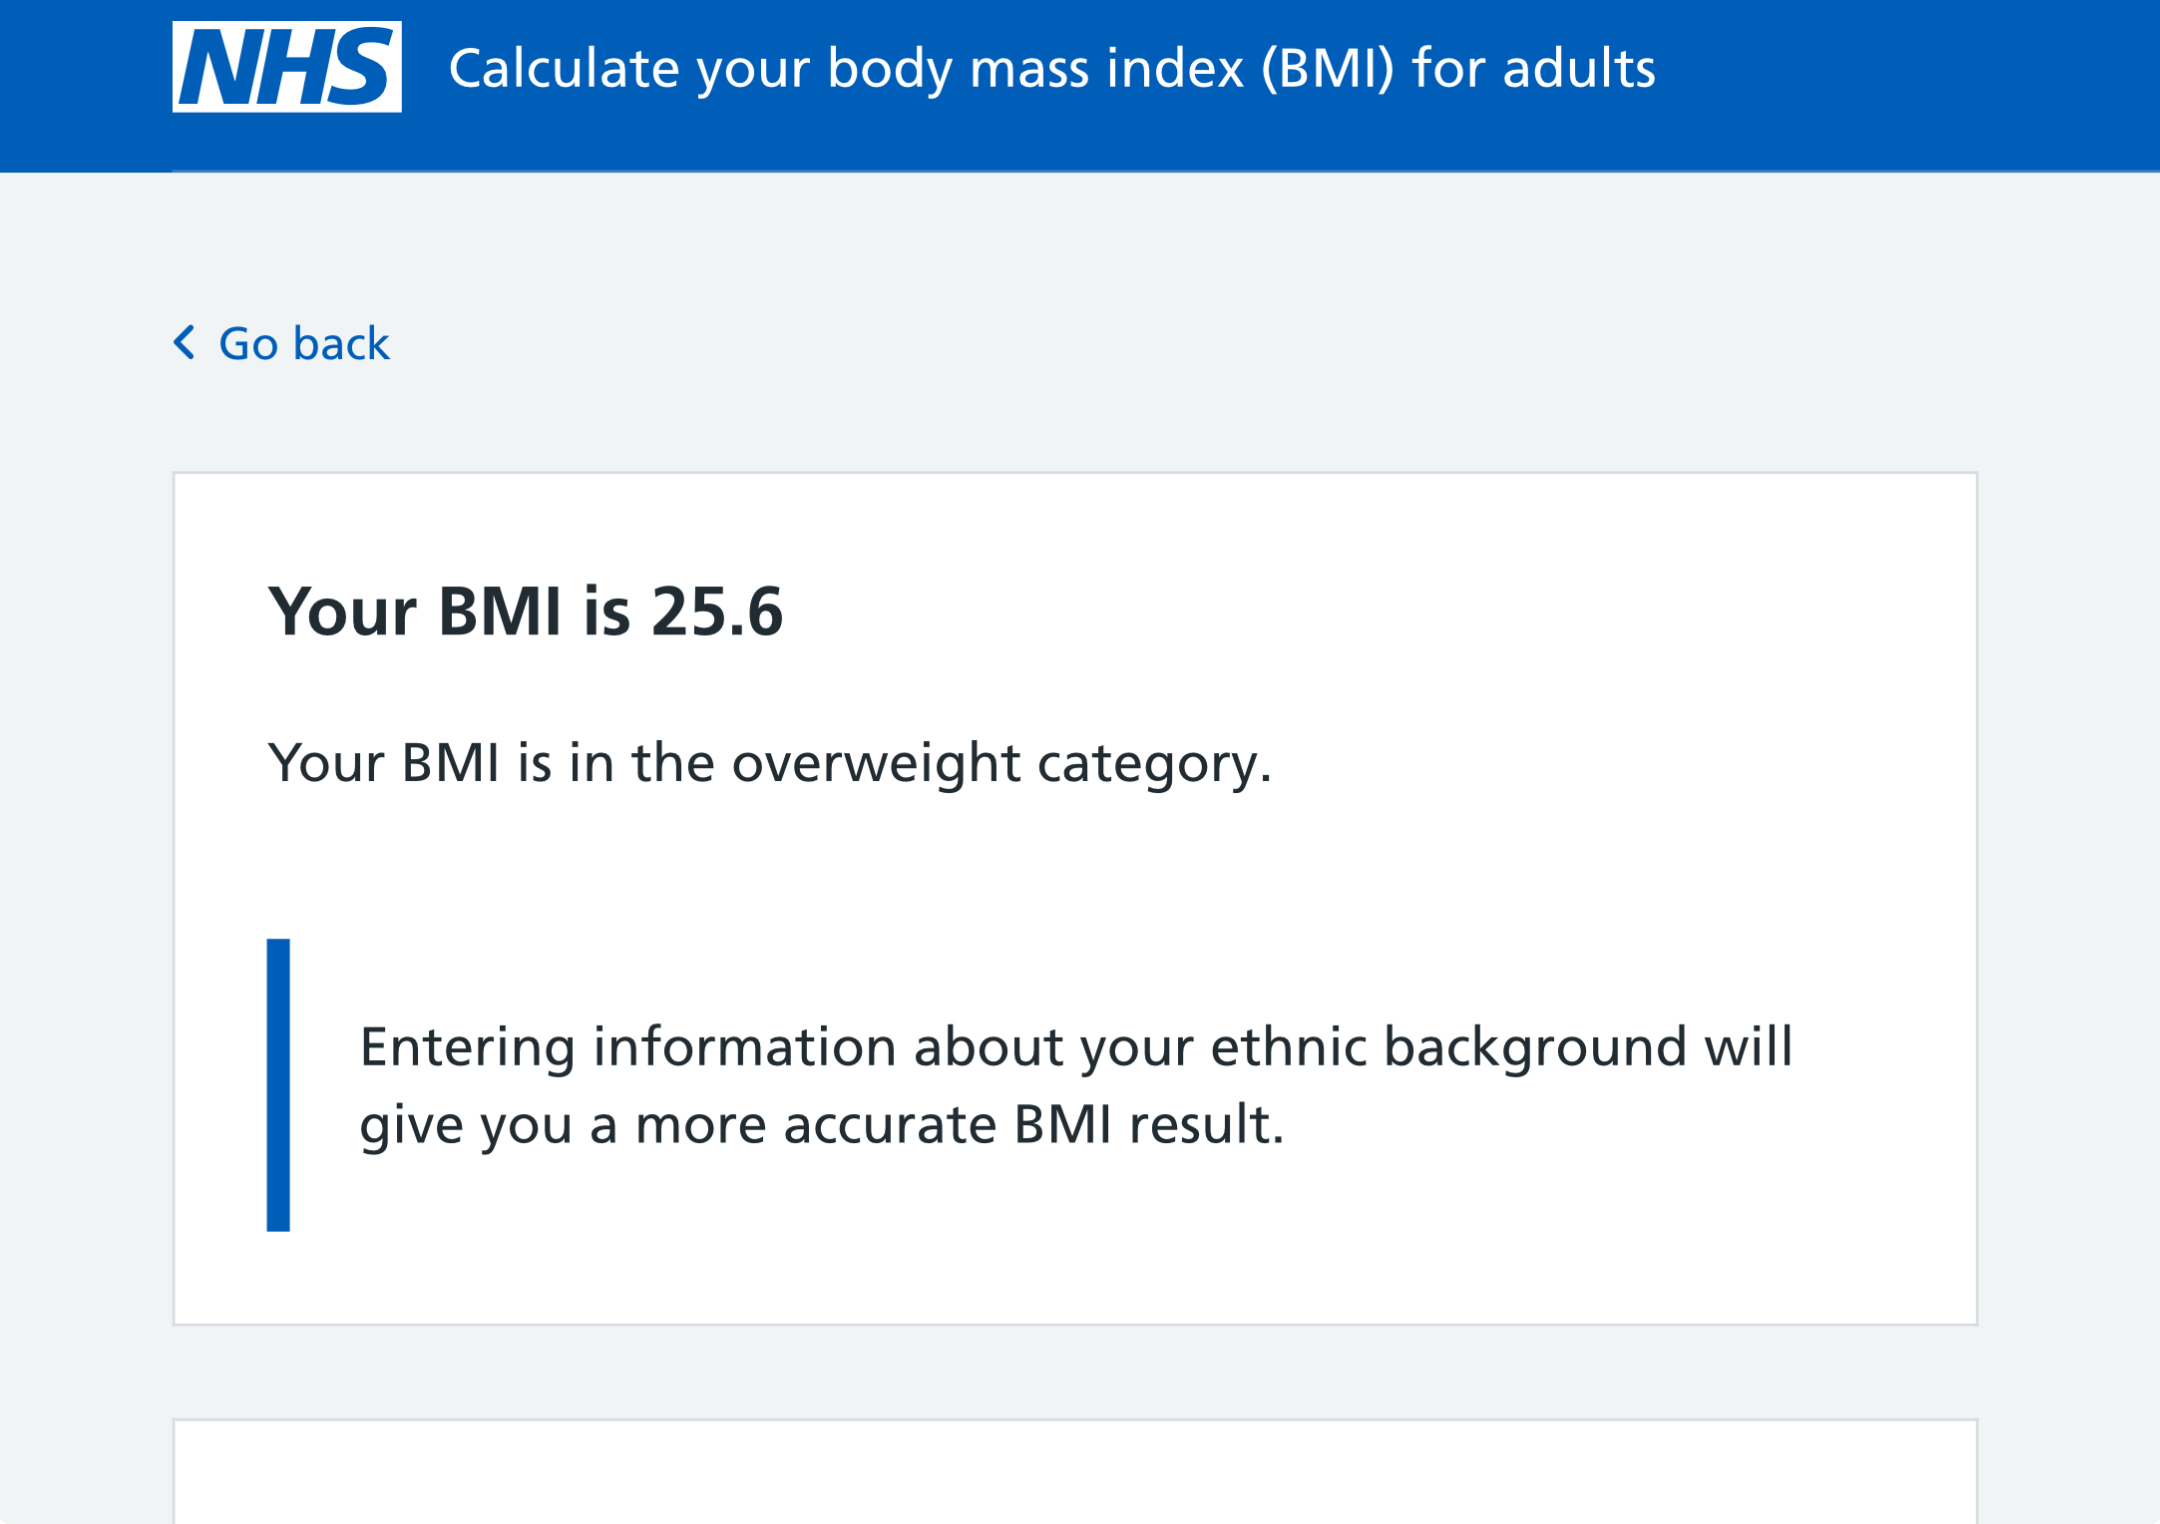
Task: Click 'for adults' in the header title
Action: pyautogui.click(x=1533, y=69)
